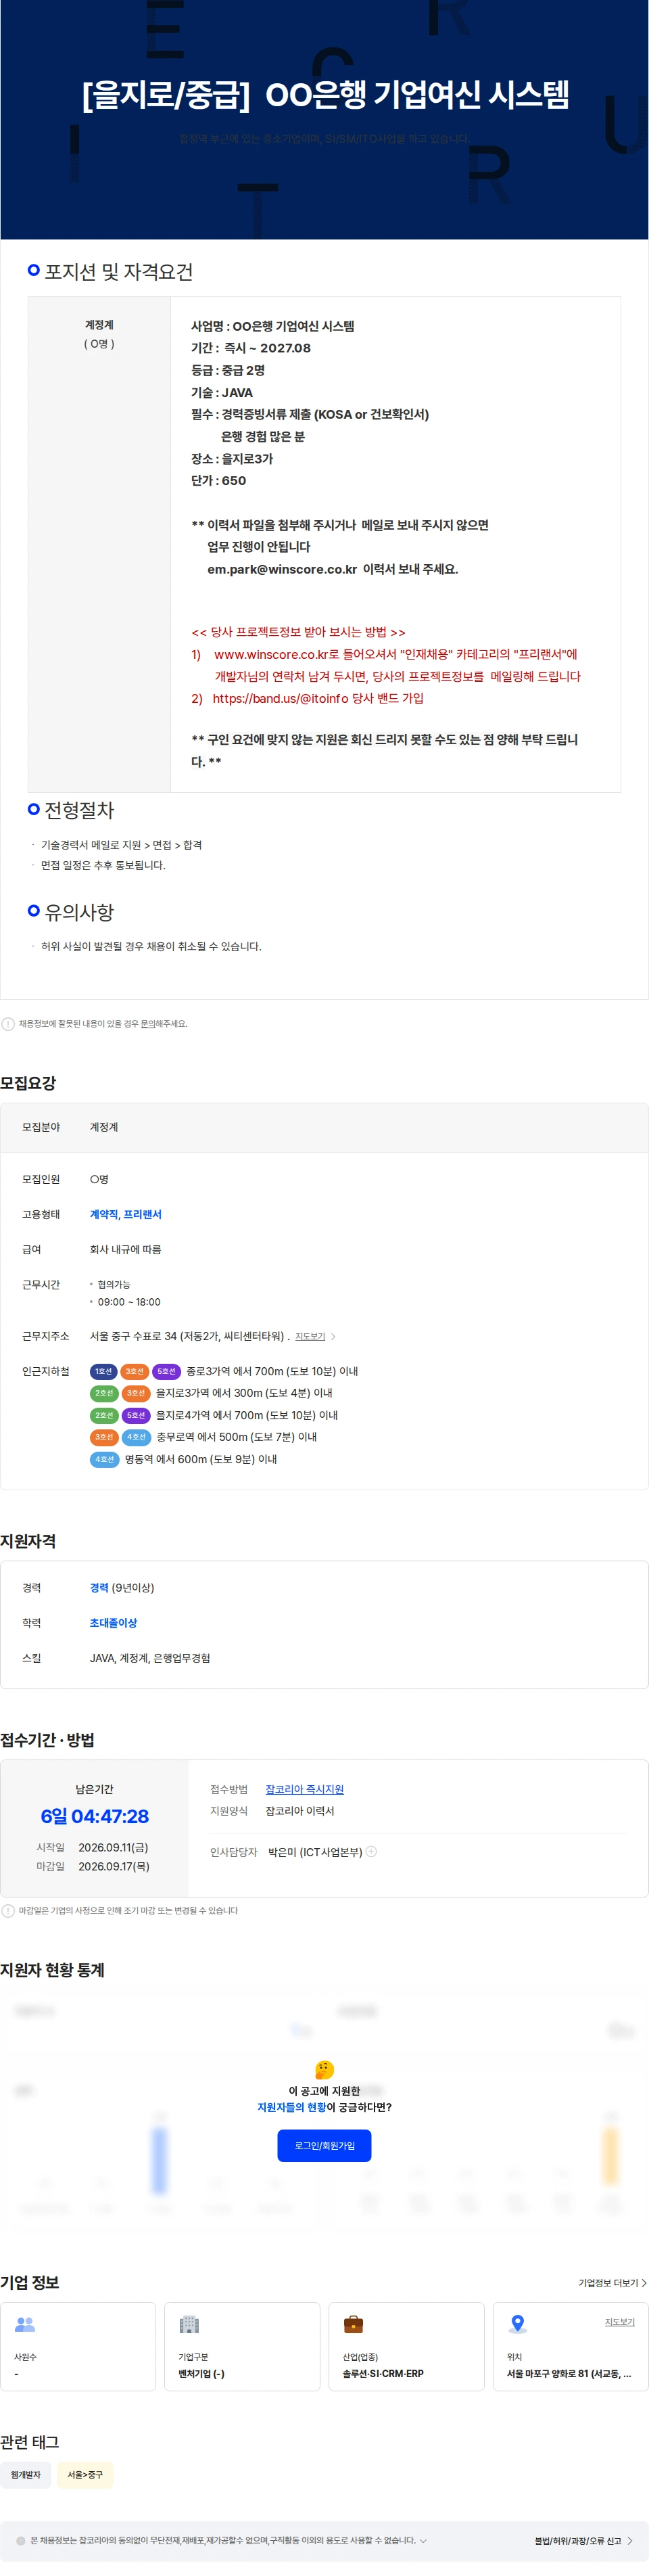Open 지도보기 link next to 근무지주소
Image resolution: width=649 pixels, height=2576 pixels.
310,1337
